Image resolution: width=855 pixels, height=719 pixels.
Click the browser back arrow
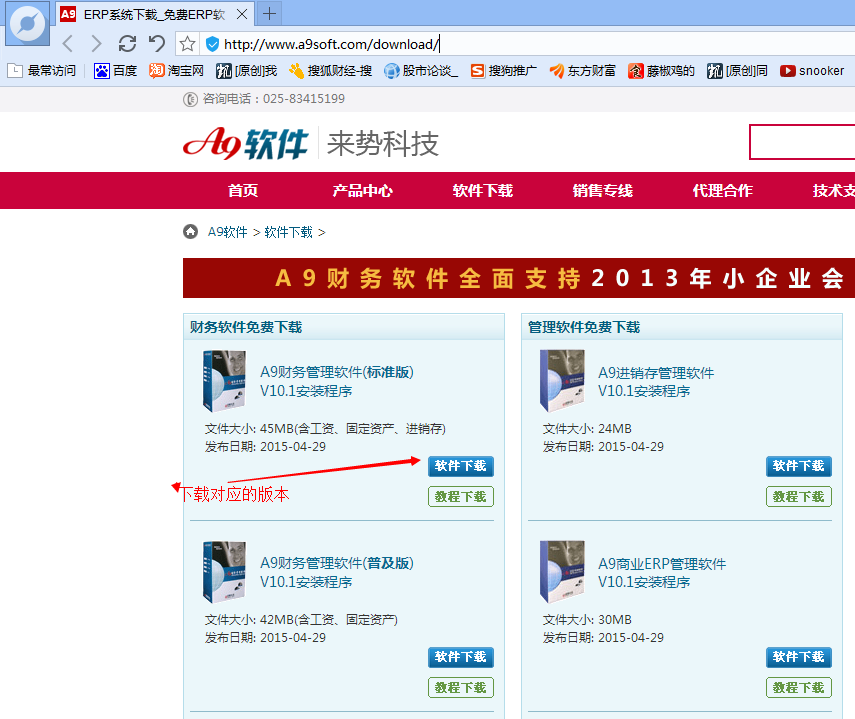pyautogui.click(x=67, y=44)
